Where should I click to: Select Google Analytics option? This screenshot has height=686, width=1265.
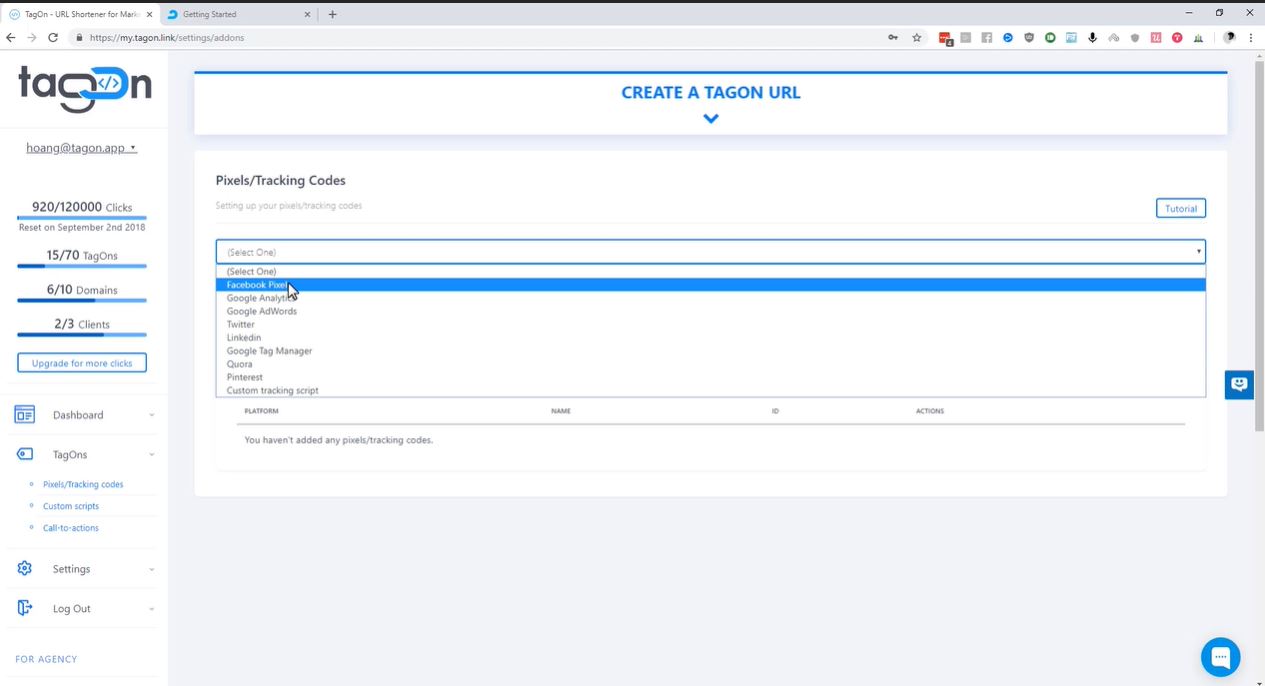[711, 298]
